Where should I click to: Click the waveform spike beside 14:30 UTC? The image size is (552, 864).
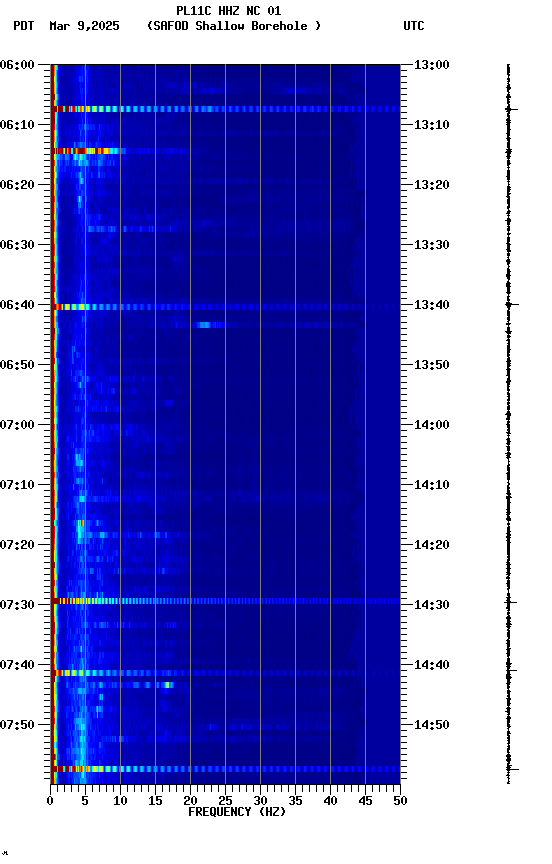[510, 602]
